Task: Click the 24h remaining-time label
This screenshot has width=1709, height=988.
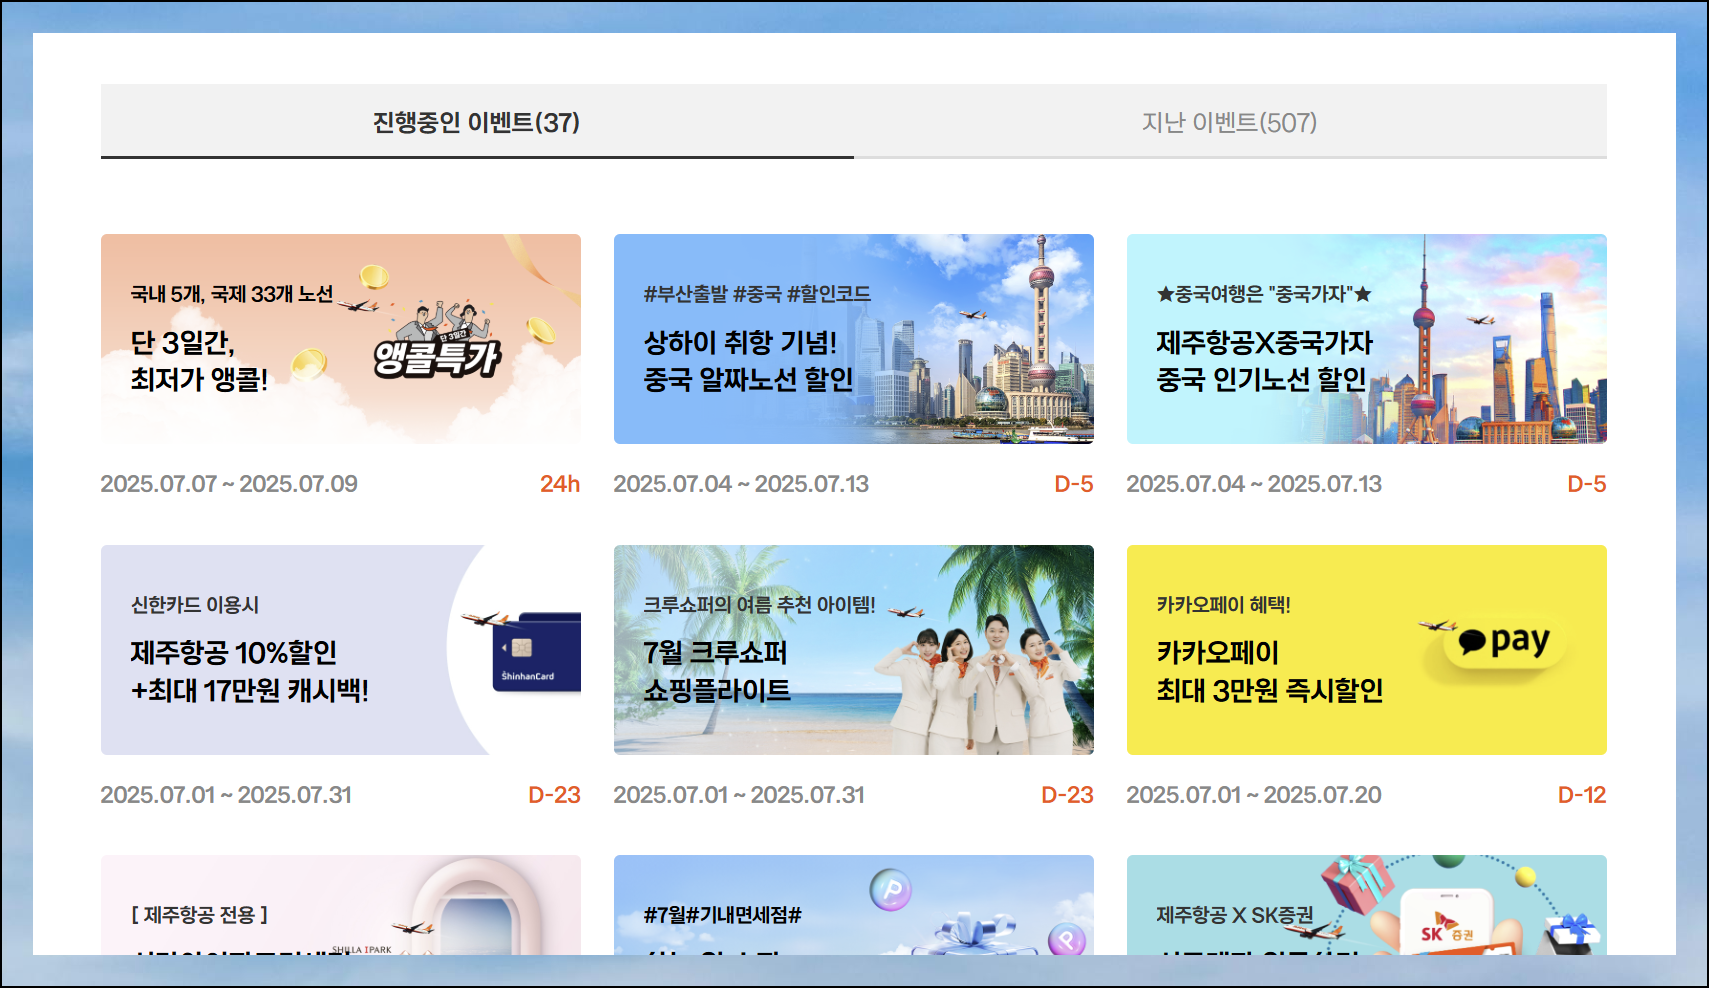Action: point(560,484)
